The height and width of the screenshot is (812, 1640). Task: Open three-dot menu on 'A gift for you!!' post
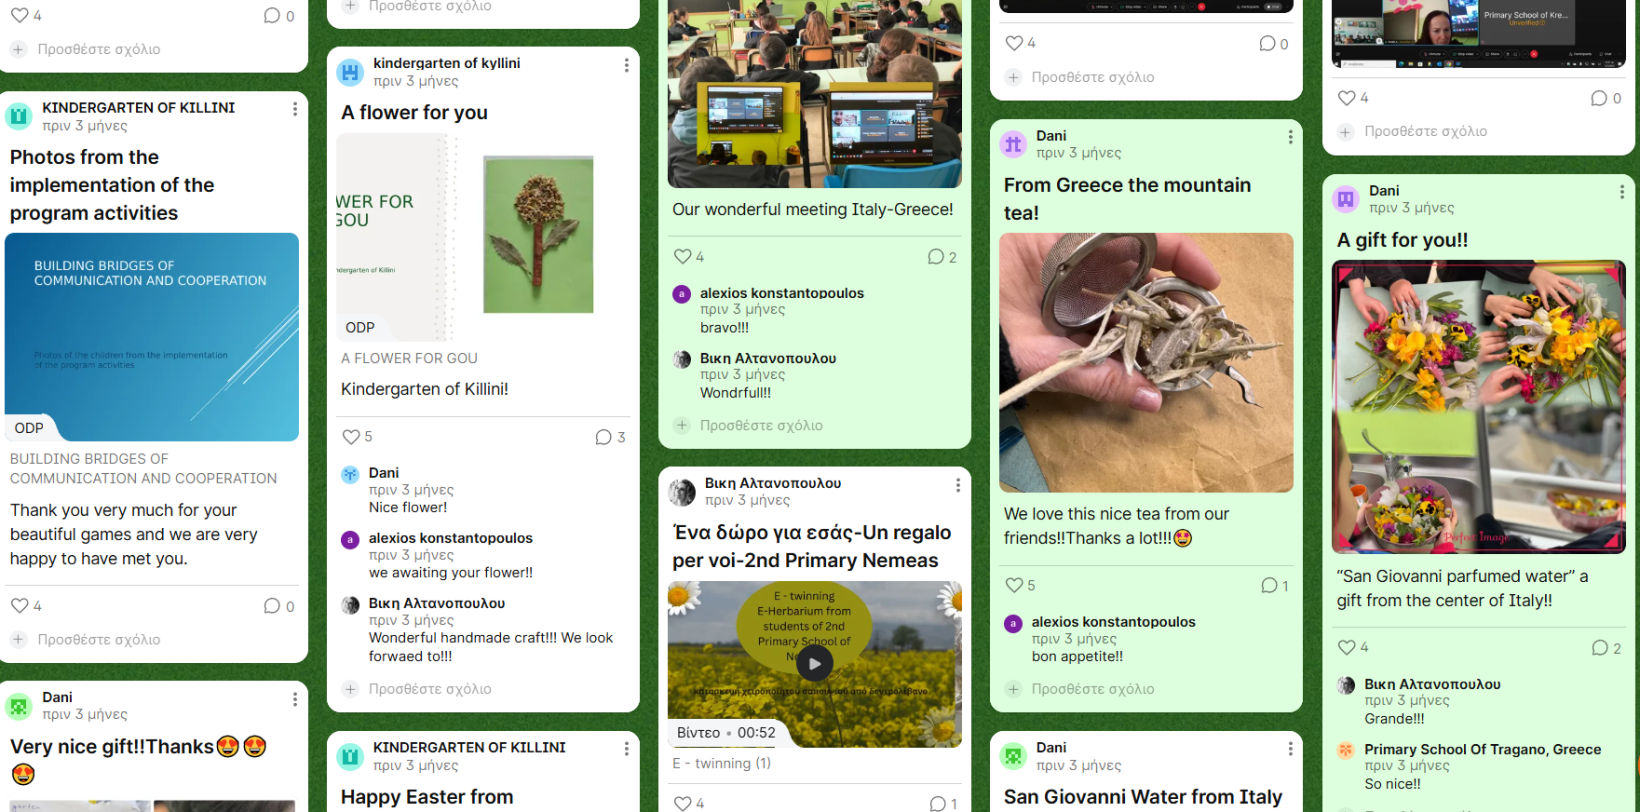(x=1621, y=192)
